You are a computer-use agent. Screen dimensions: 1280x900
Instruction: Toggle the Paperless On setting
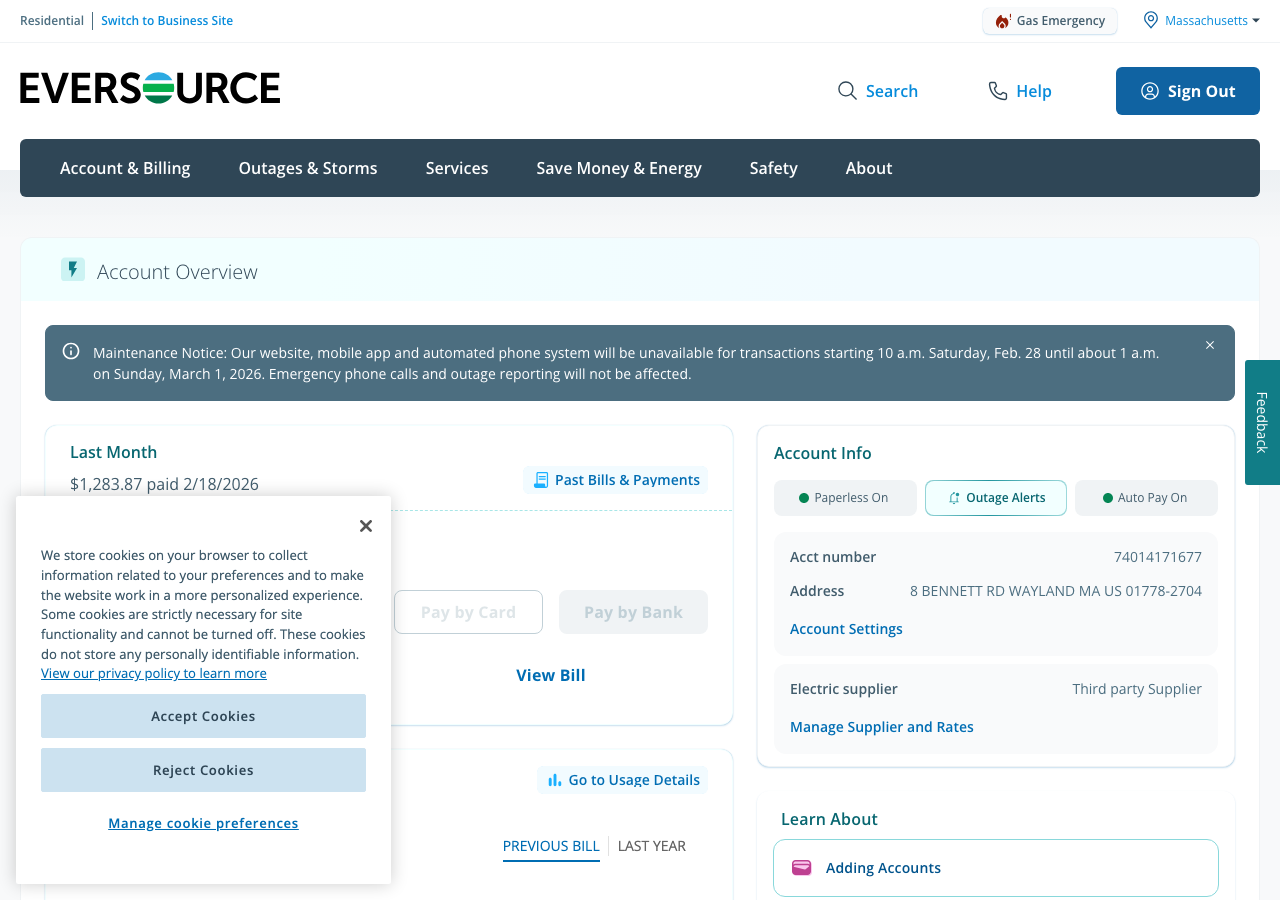(x=845, y=498)
